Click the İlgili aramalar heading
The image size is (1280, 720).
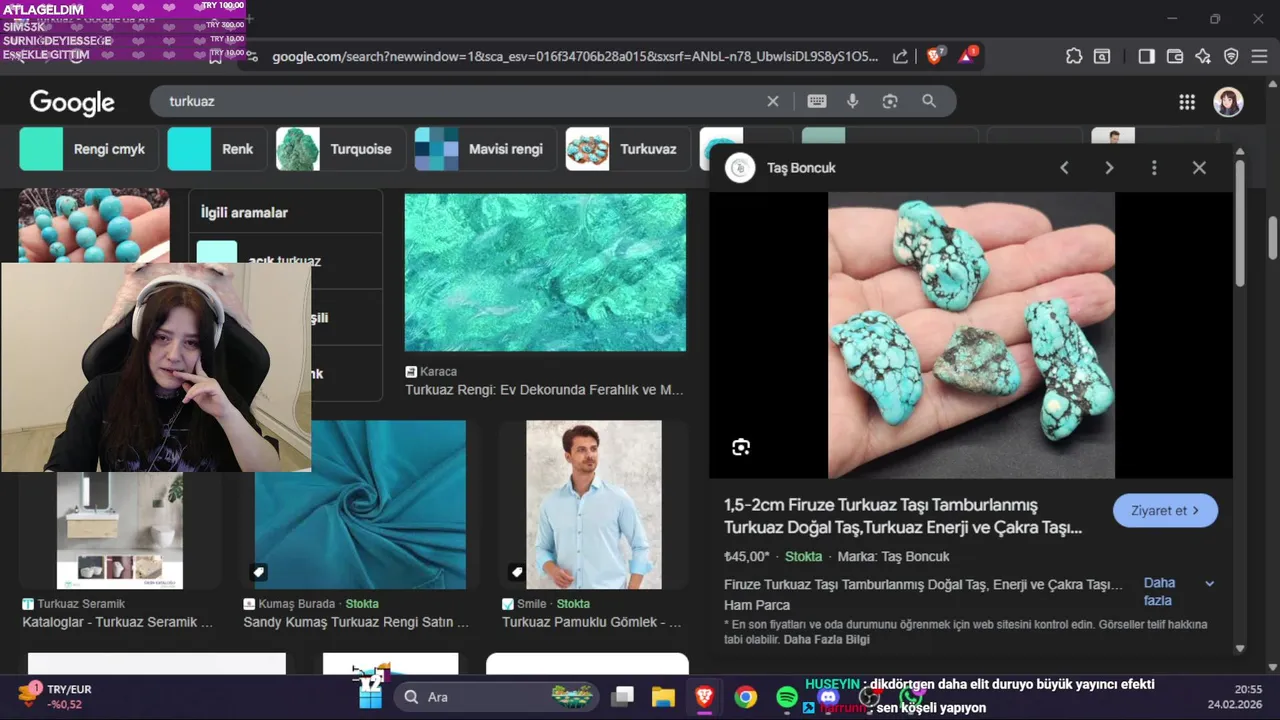(x=244, y=212)
